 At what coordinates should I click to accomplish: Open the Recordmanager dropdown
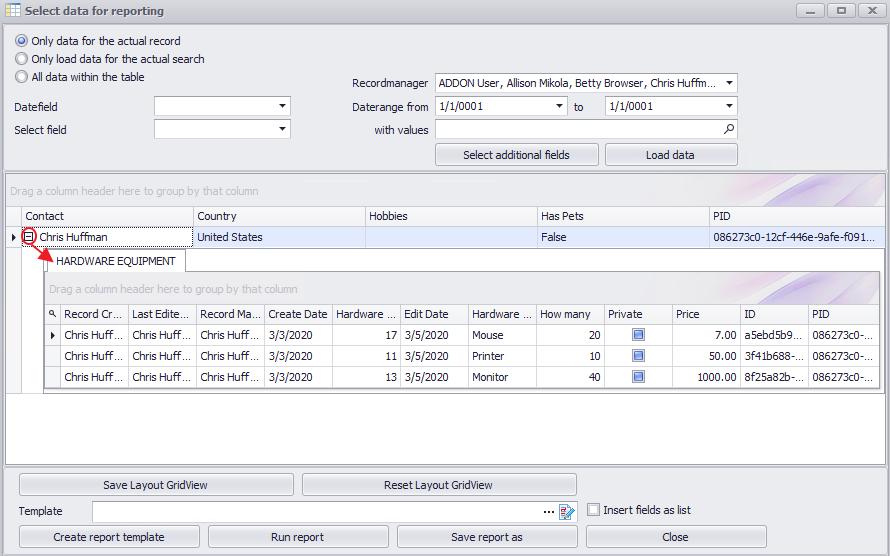coord(729,83)
